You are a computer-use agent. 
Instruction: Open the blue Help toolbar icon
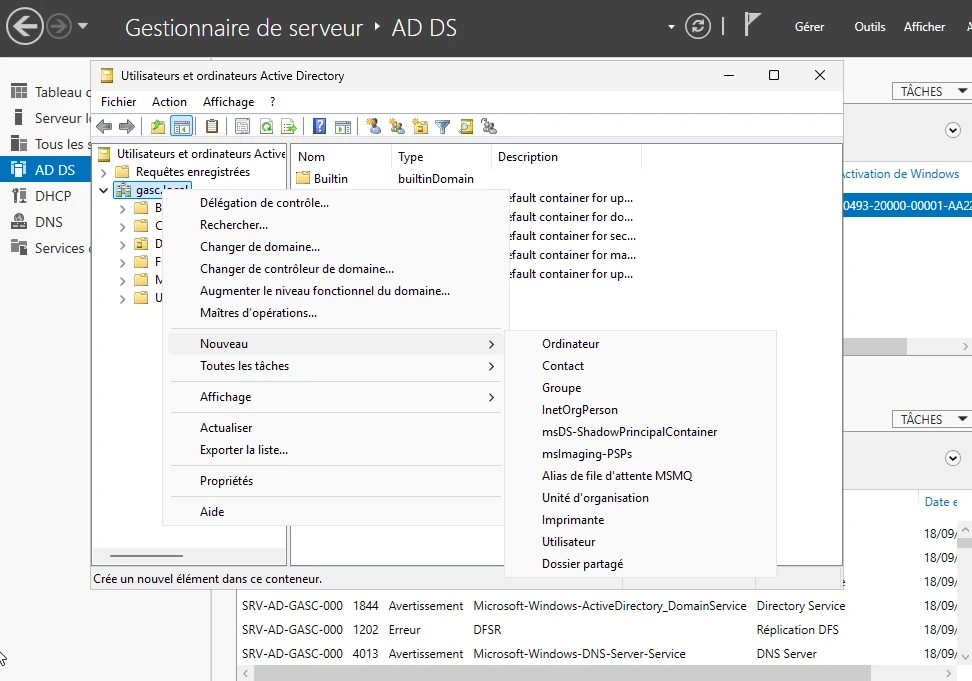coord(319,127)
